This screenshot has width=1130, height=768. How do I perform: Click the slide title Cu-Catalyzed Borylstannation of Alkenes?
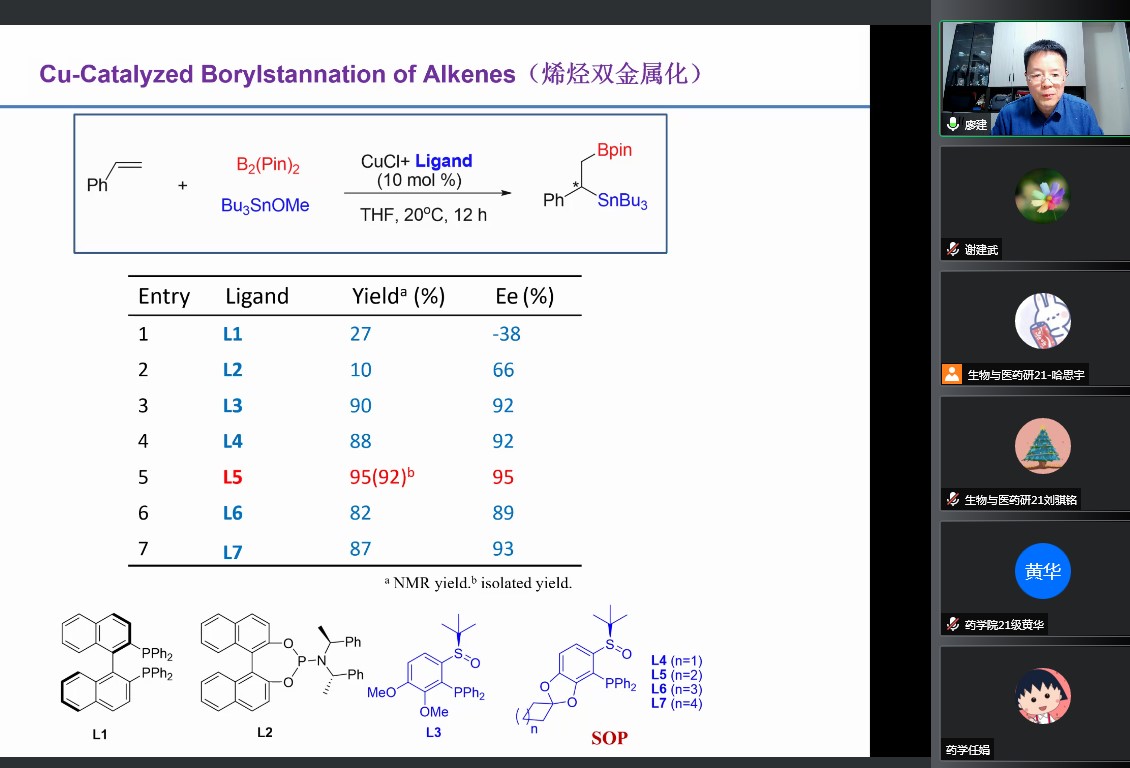click(278, 74)
